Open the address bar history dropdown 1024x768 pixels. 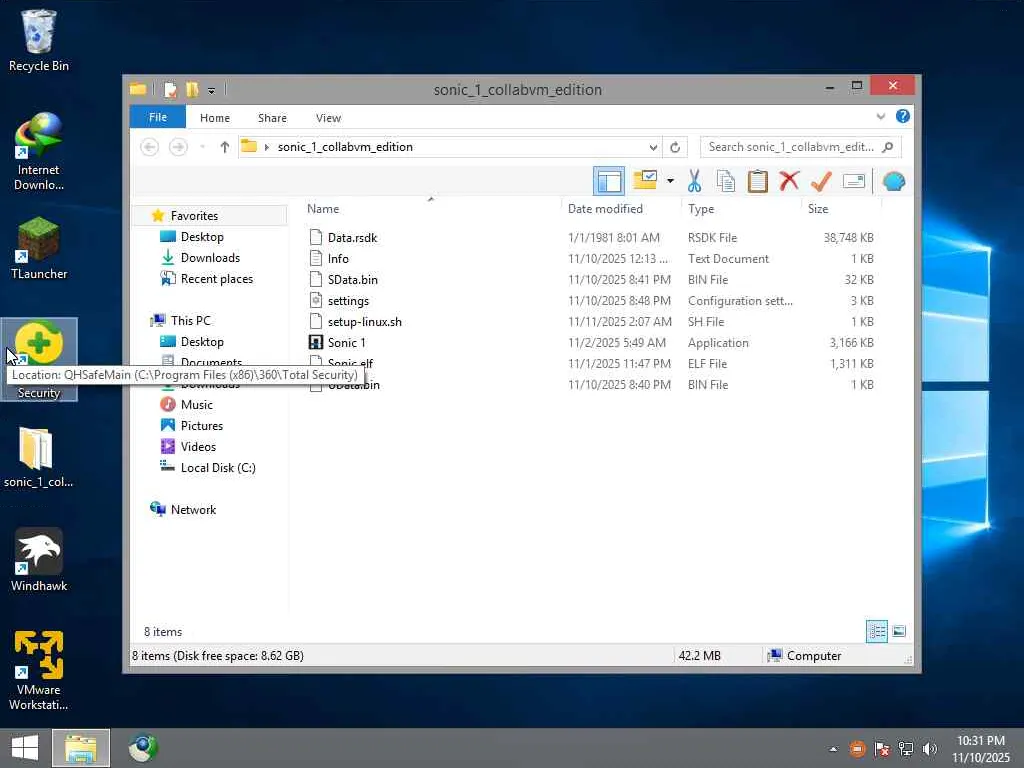tap(652, 147)
